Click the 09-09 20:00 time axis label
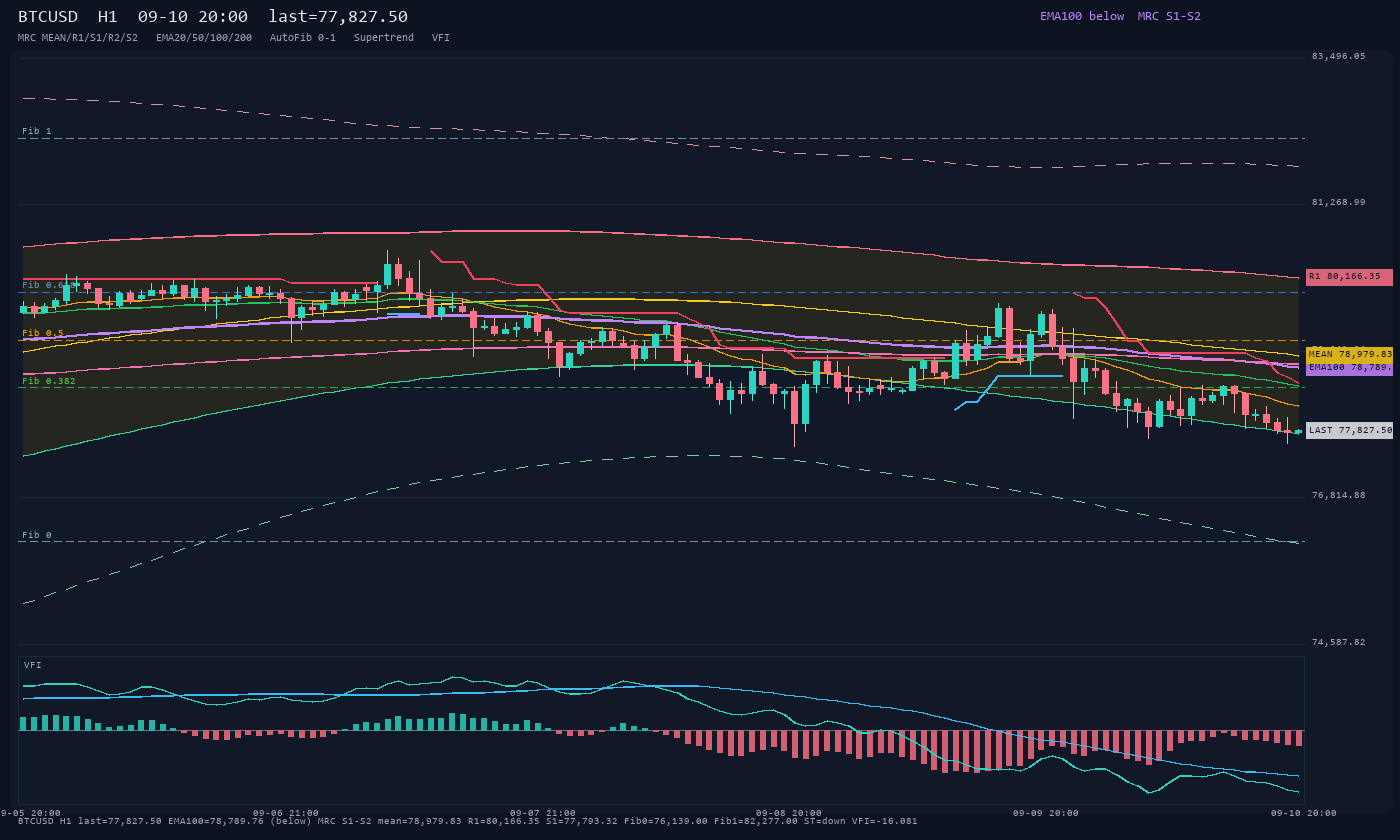 point(1046,813)
